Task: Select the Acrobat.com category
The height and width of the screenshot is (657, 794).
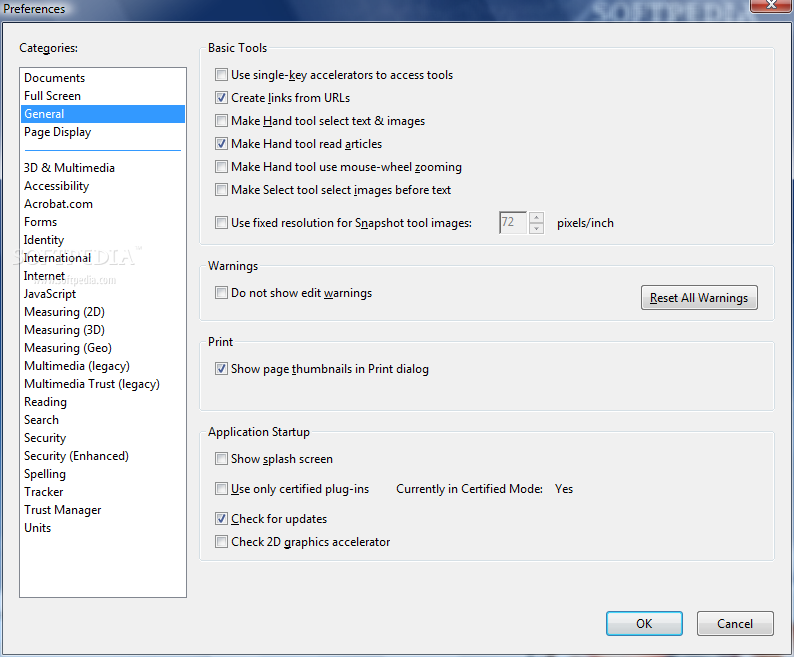Action: [103, 204]
